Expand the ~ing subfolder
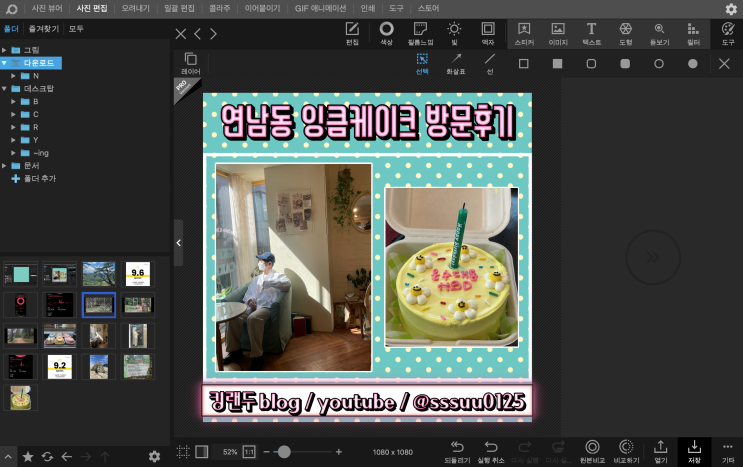 coord(13,153)
